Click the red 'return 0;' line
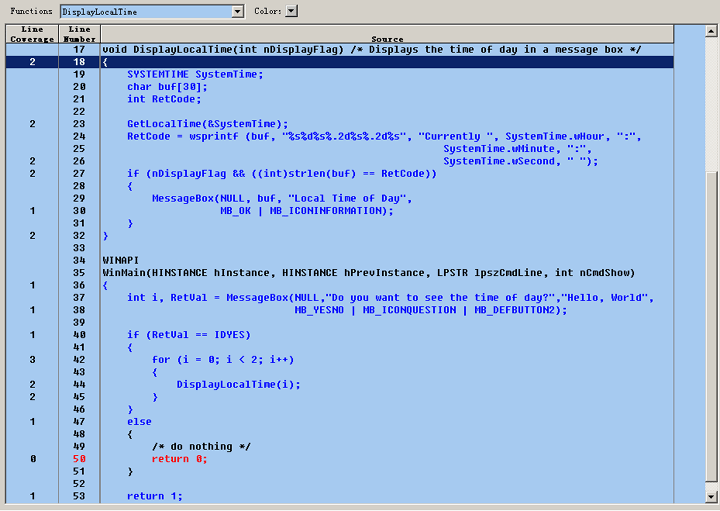Viewport: 720px width, 511px height. 180,459
